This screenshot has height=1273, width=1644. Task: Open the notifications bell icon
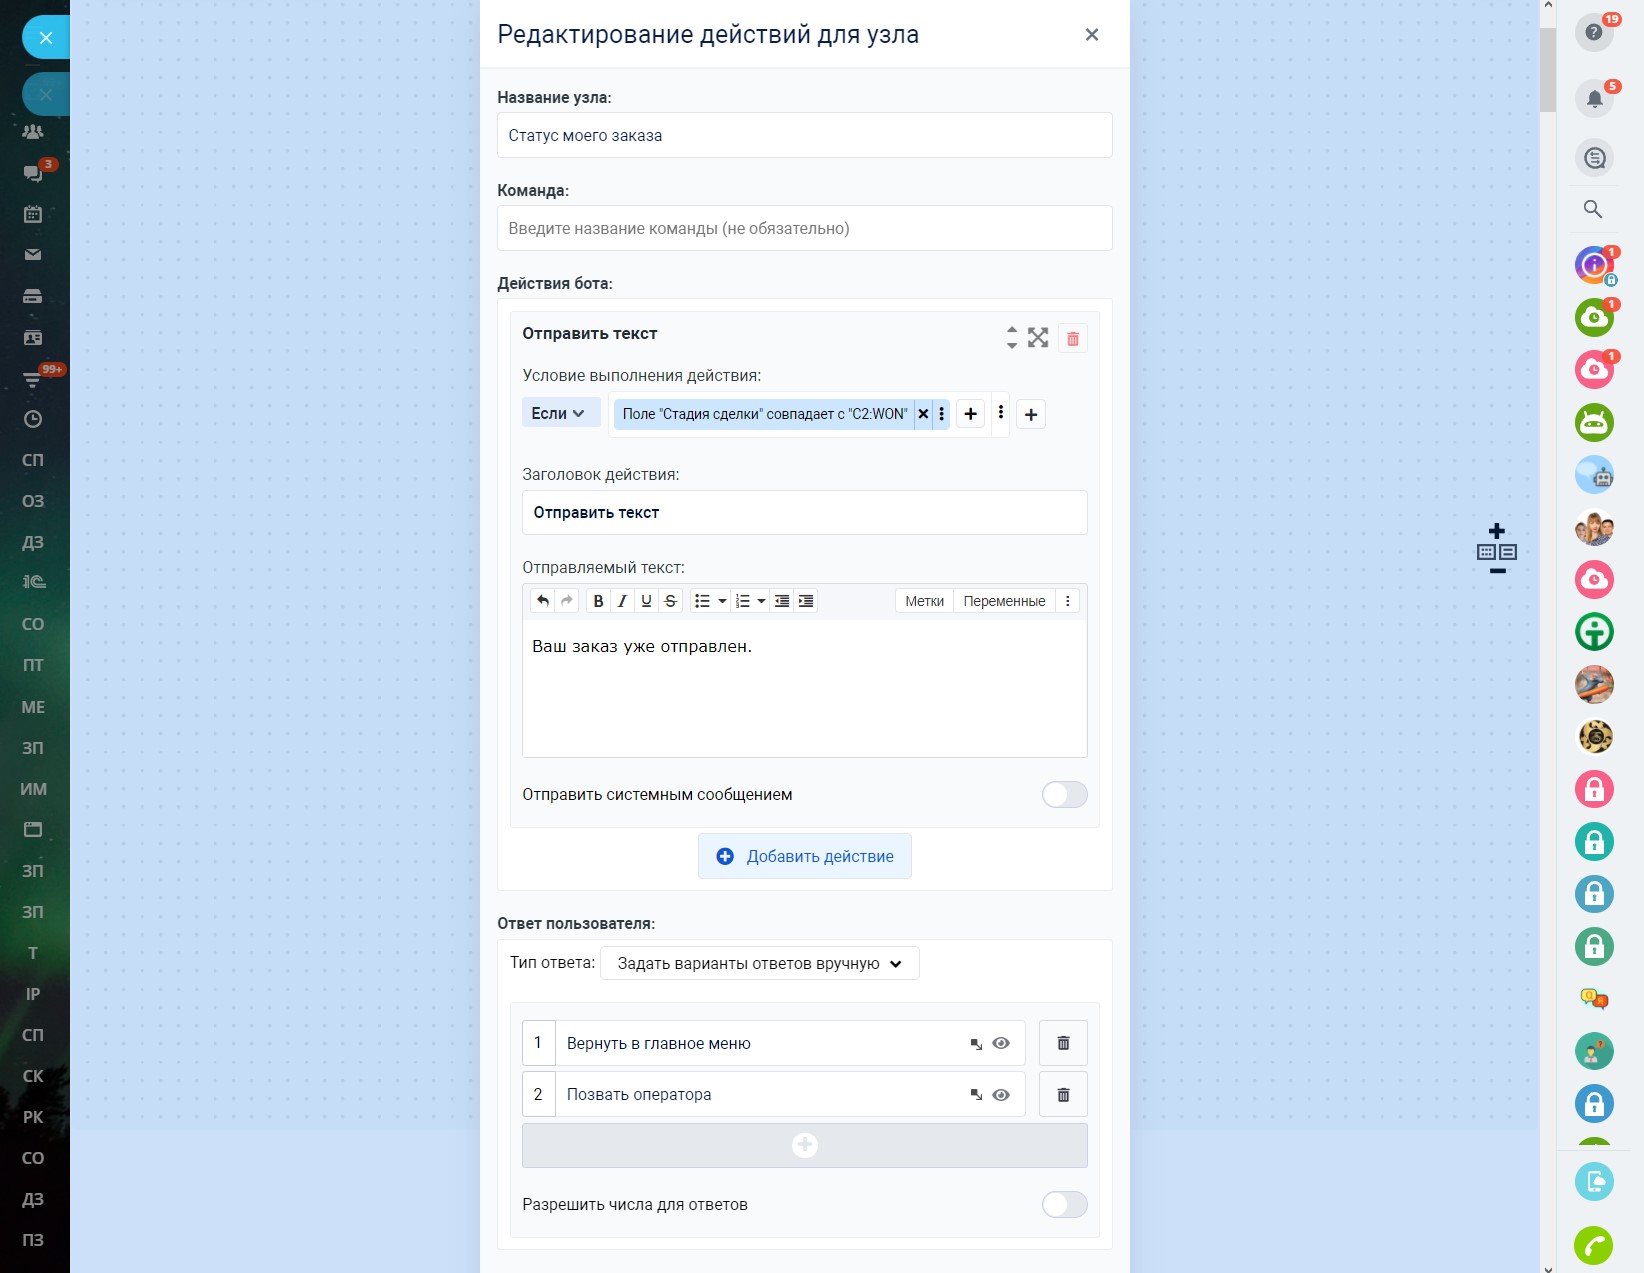click(x=1594, y=98)
